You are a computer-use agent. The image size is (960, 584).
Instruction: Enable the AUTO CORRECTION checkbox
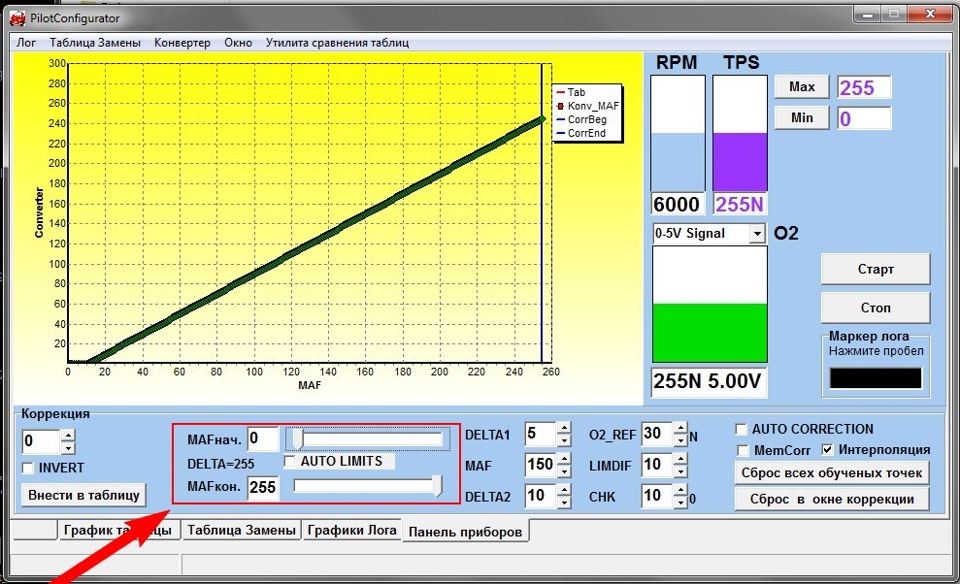[741, 429]
